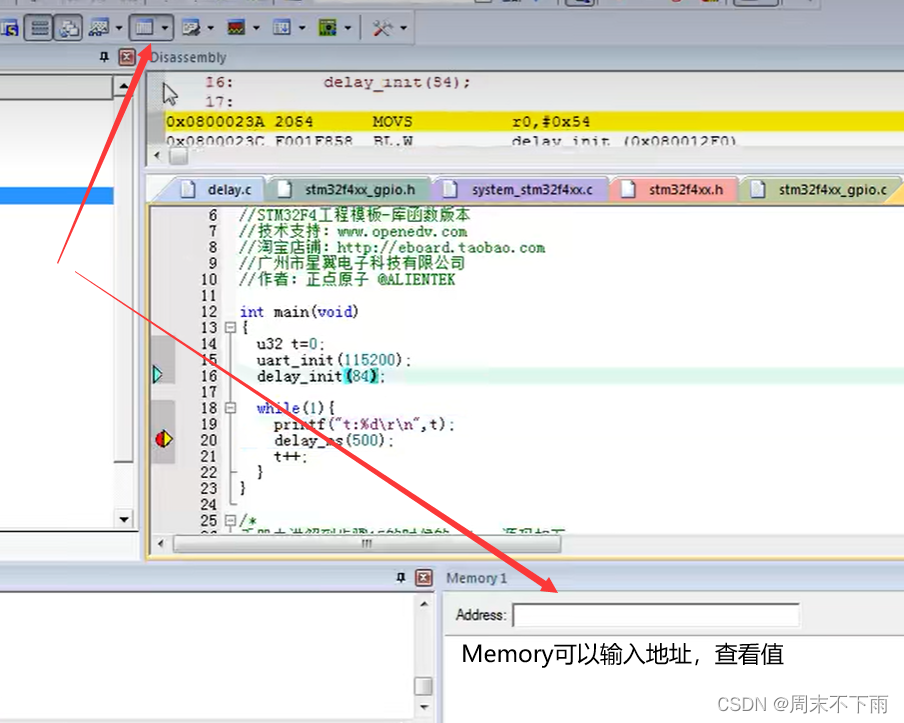This screenshot has width=904, height=723.
Task: Collapse the while loop fold at line 18
Action: coord(231,408)
